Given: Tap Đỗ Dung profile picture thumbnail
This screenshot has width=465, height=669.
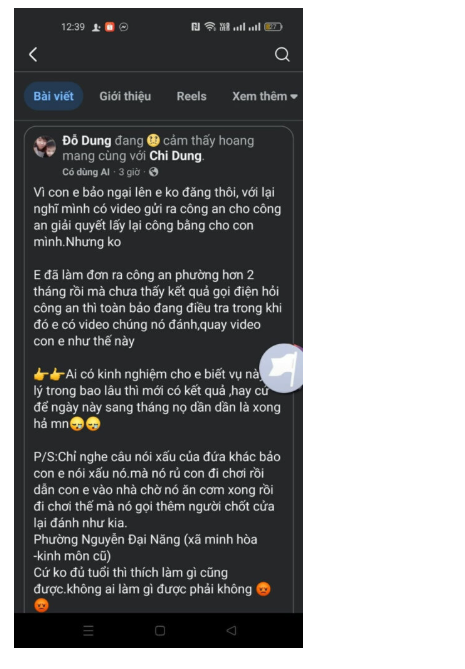Looking at the screenshot, I should pyautogui.click(x=45, y=147).
